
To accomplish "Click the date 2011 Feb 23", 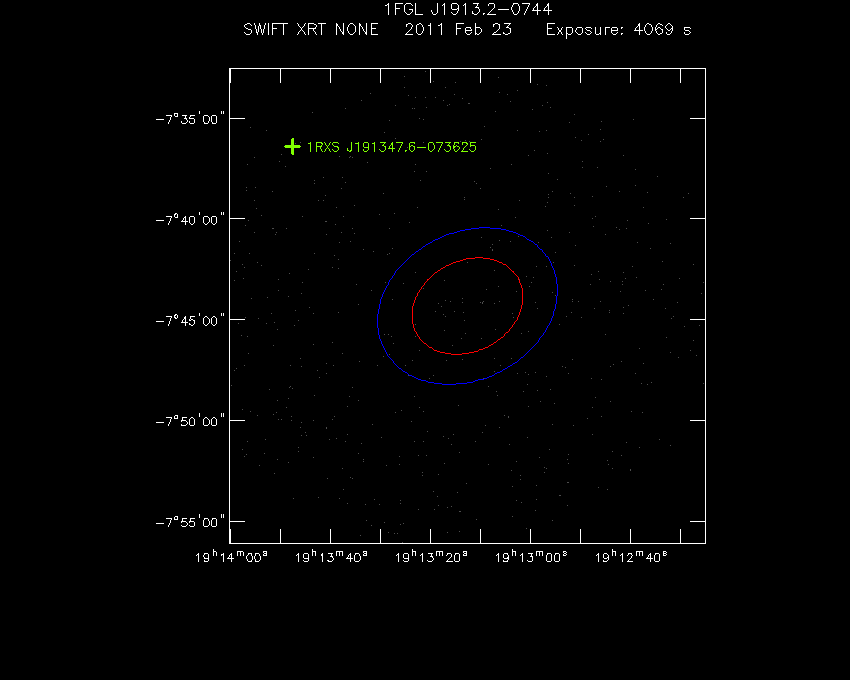I will pyautogui.click(x=458, y=29).
